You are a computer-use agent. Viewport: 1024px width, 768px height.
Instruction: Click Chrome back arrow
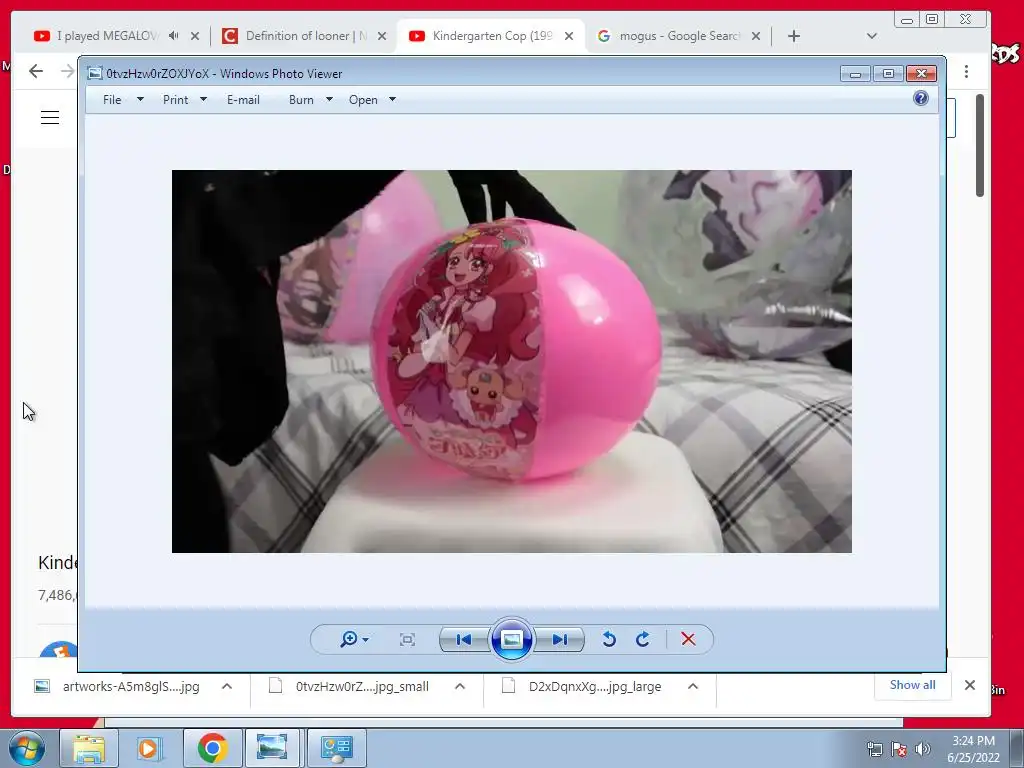click(x=36, y=71)
